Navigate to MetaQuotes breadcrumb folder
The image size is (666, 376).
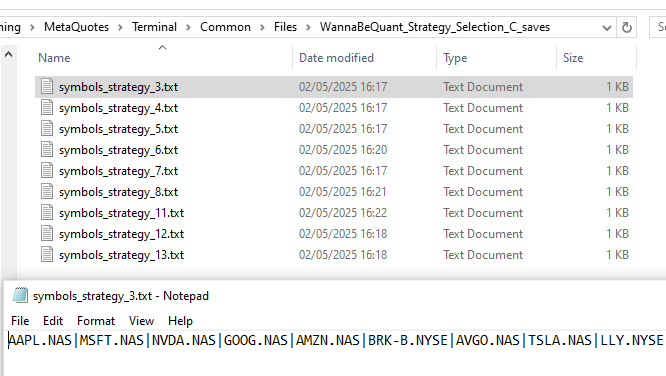pyautogui.click(x=76, y=27)
